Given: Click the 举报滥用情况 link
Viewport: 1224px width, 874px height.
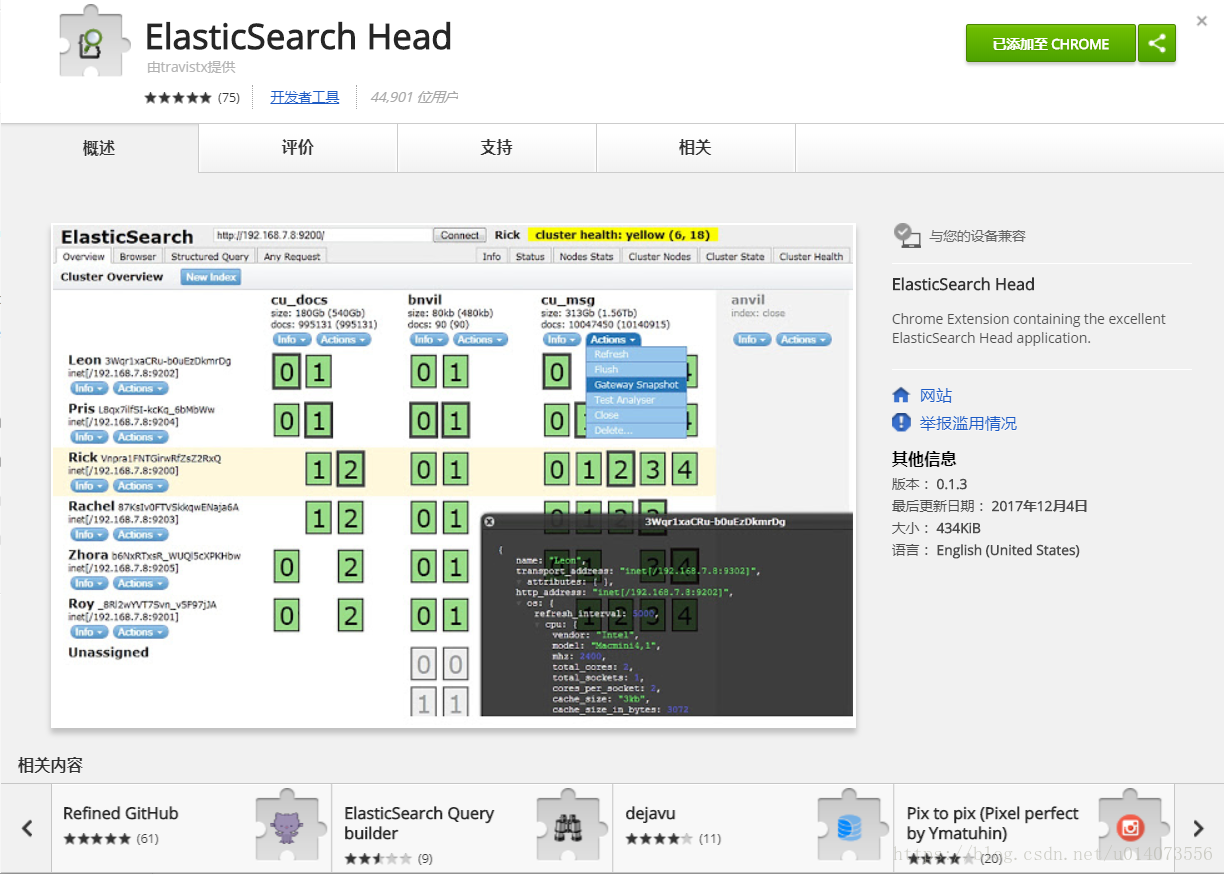Looking at the screenshot, I should 968,423.
